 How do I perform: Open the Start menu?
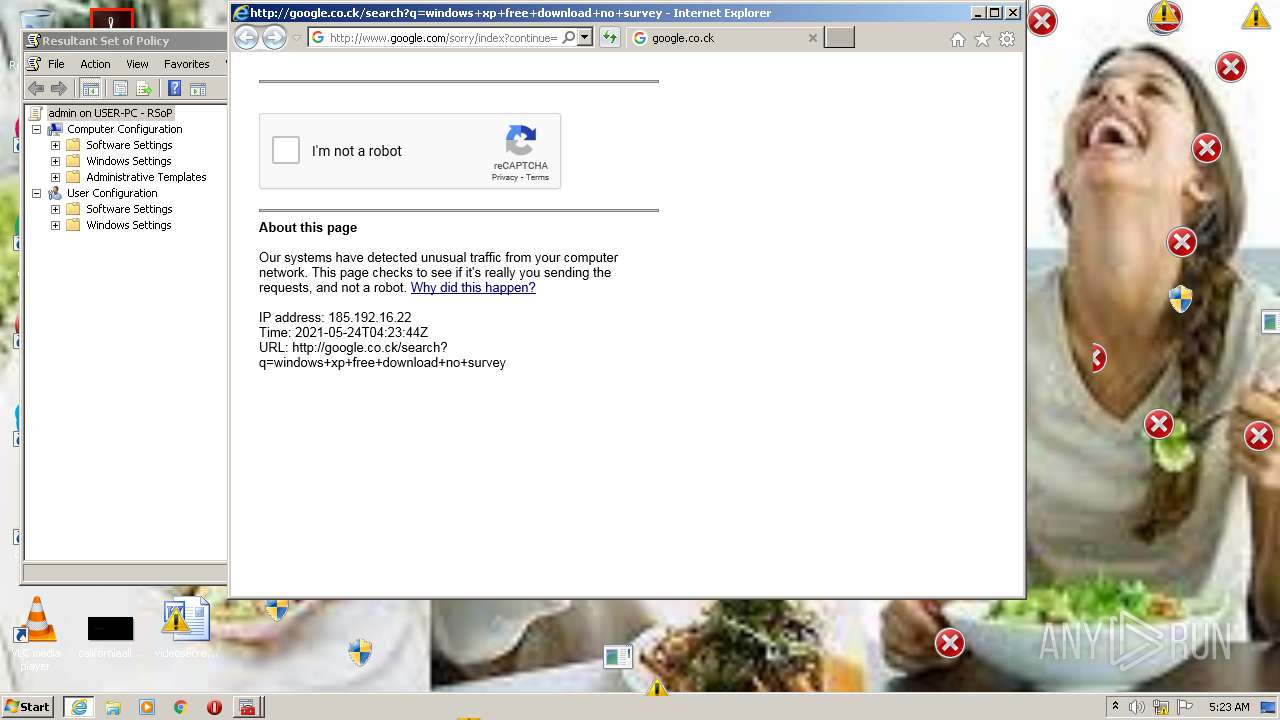(28, 706)
